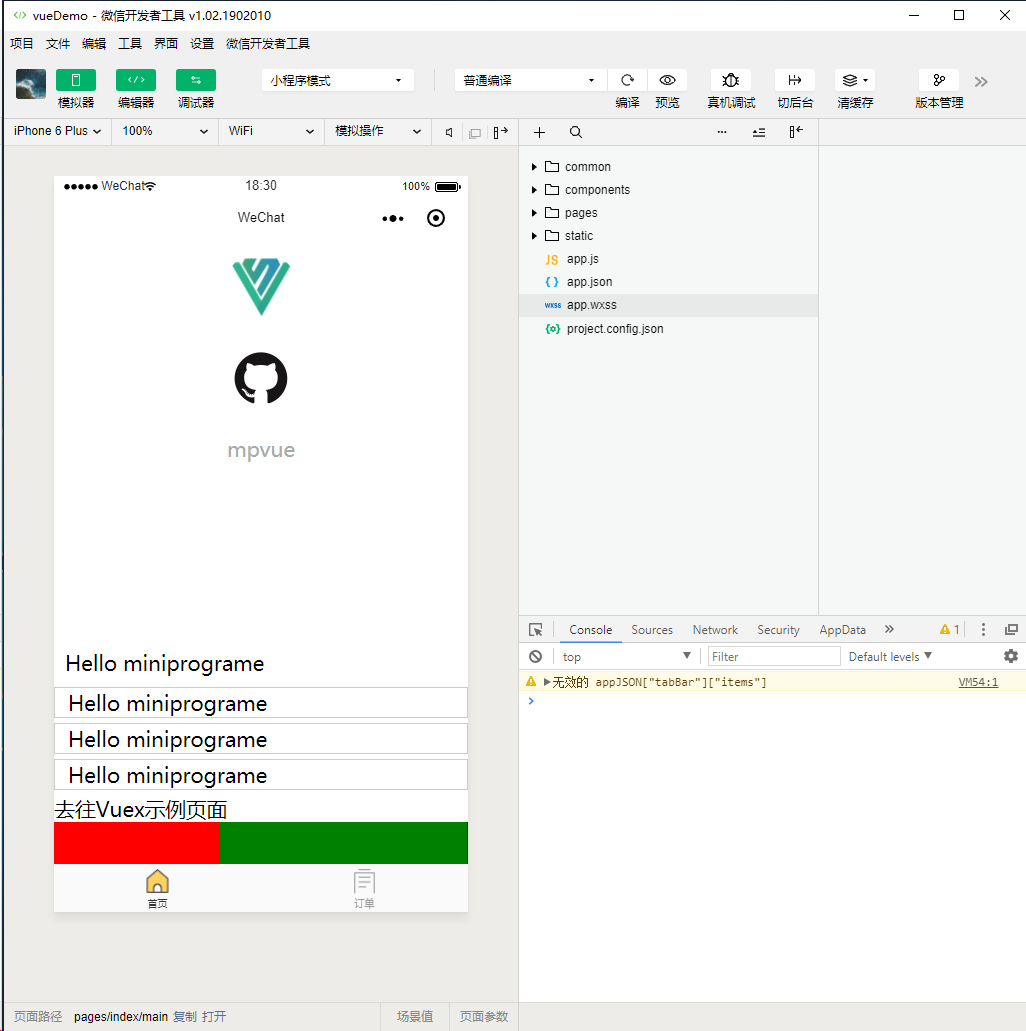Viewport: 1026px width, 1031px height.
Task: Open the 微信开发者工具 menu
Action: click(x=268, y=43)
